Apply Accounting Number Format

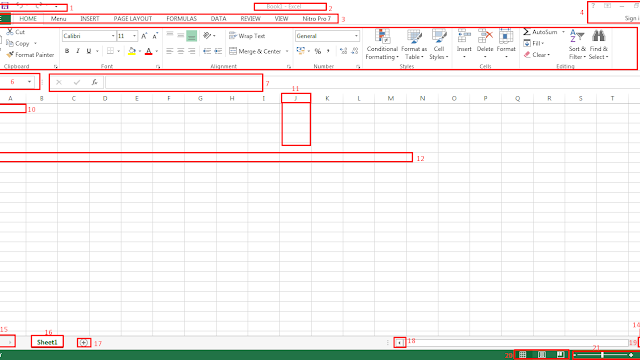[301, 51]
